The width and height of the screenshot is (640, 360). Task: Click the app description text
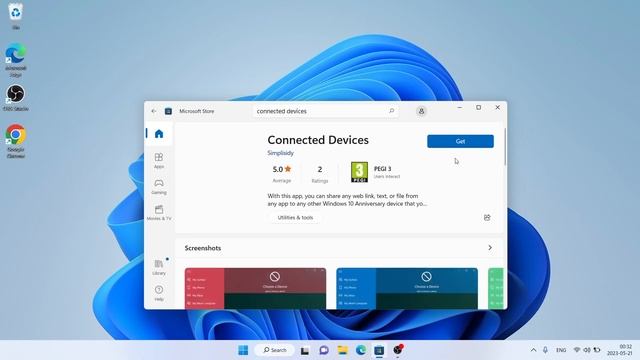pyautogui.click(x=347, y=200)
